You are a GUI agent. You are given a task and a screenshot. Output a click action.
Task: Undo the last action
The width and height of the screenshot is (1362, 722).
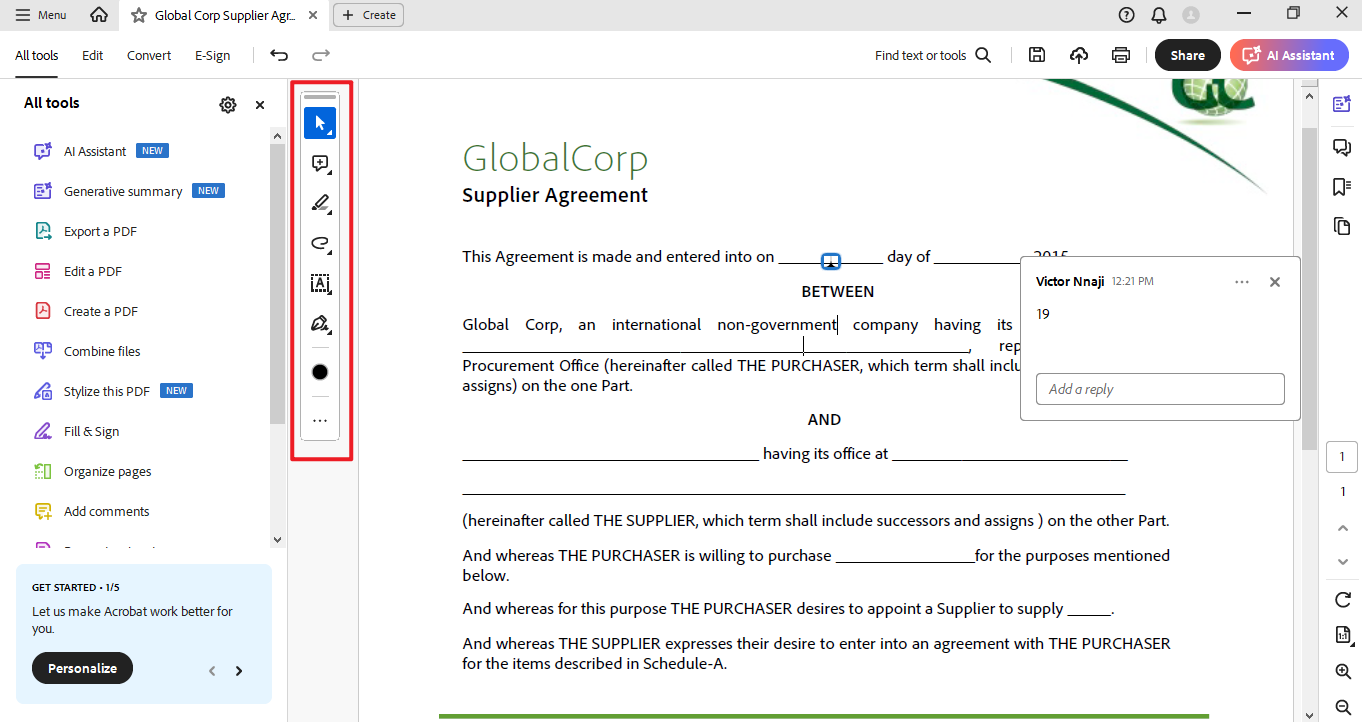[279, 56]
